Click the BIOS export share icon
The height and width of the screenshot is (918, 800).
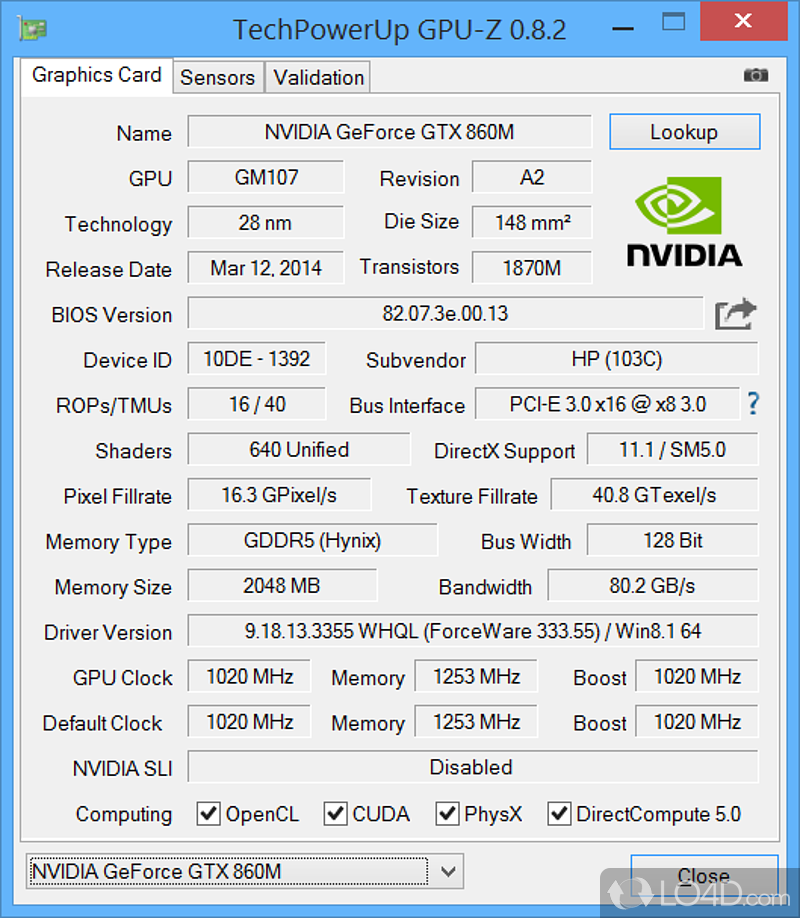(x=735, y=315)
